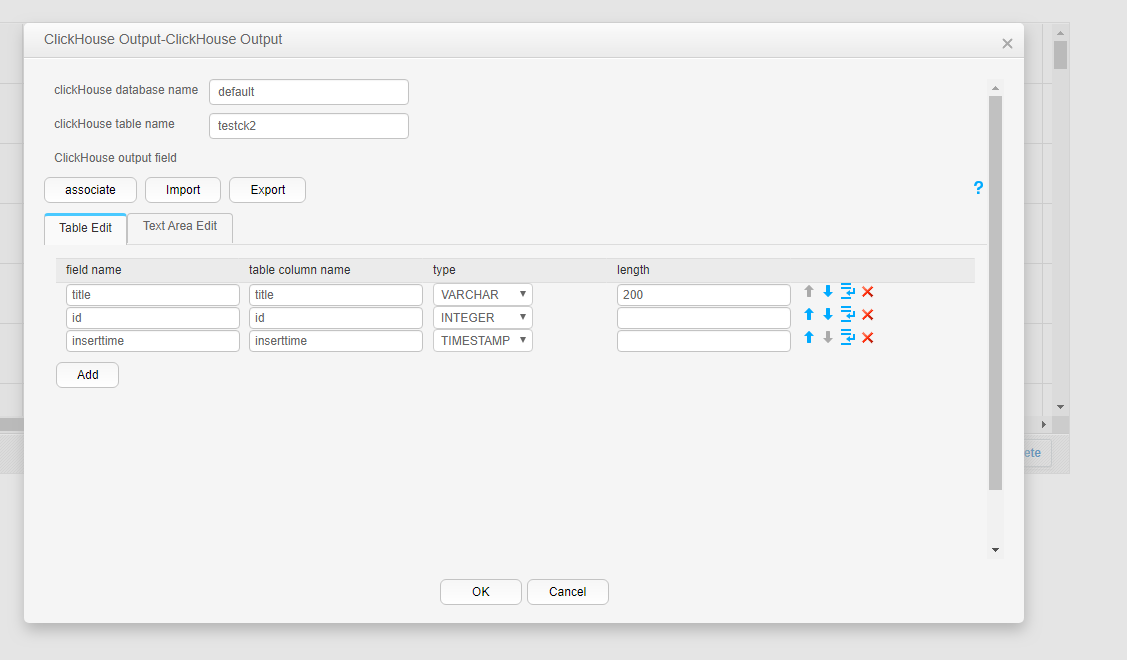Click the dialog title 'ClickHouse Output-ClickHouse Output'

(163, 40)
